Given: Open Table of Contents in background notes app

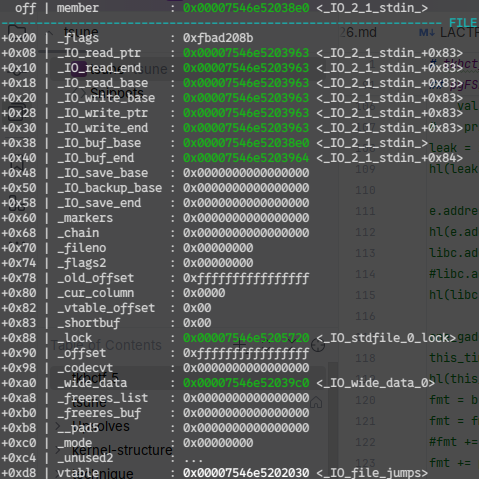Looking at the screenshot, I should tap(106, 345).
